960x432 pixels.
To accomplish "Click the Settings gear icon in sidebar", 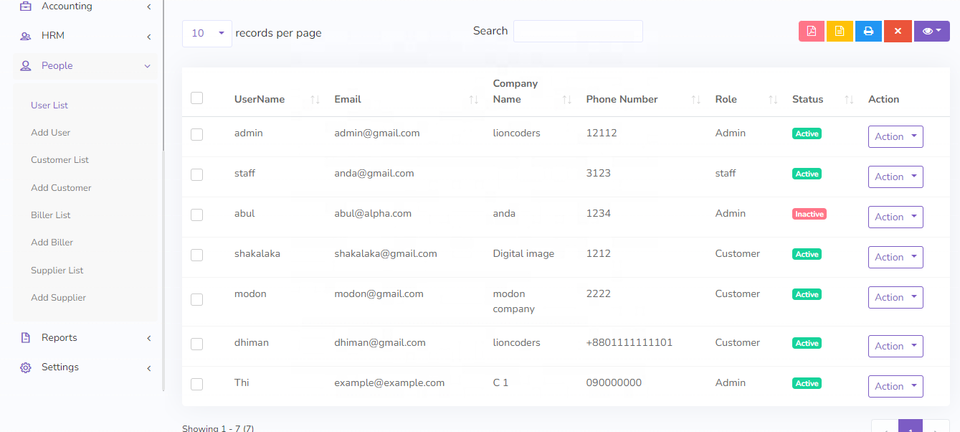I will (26, 367).
